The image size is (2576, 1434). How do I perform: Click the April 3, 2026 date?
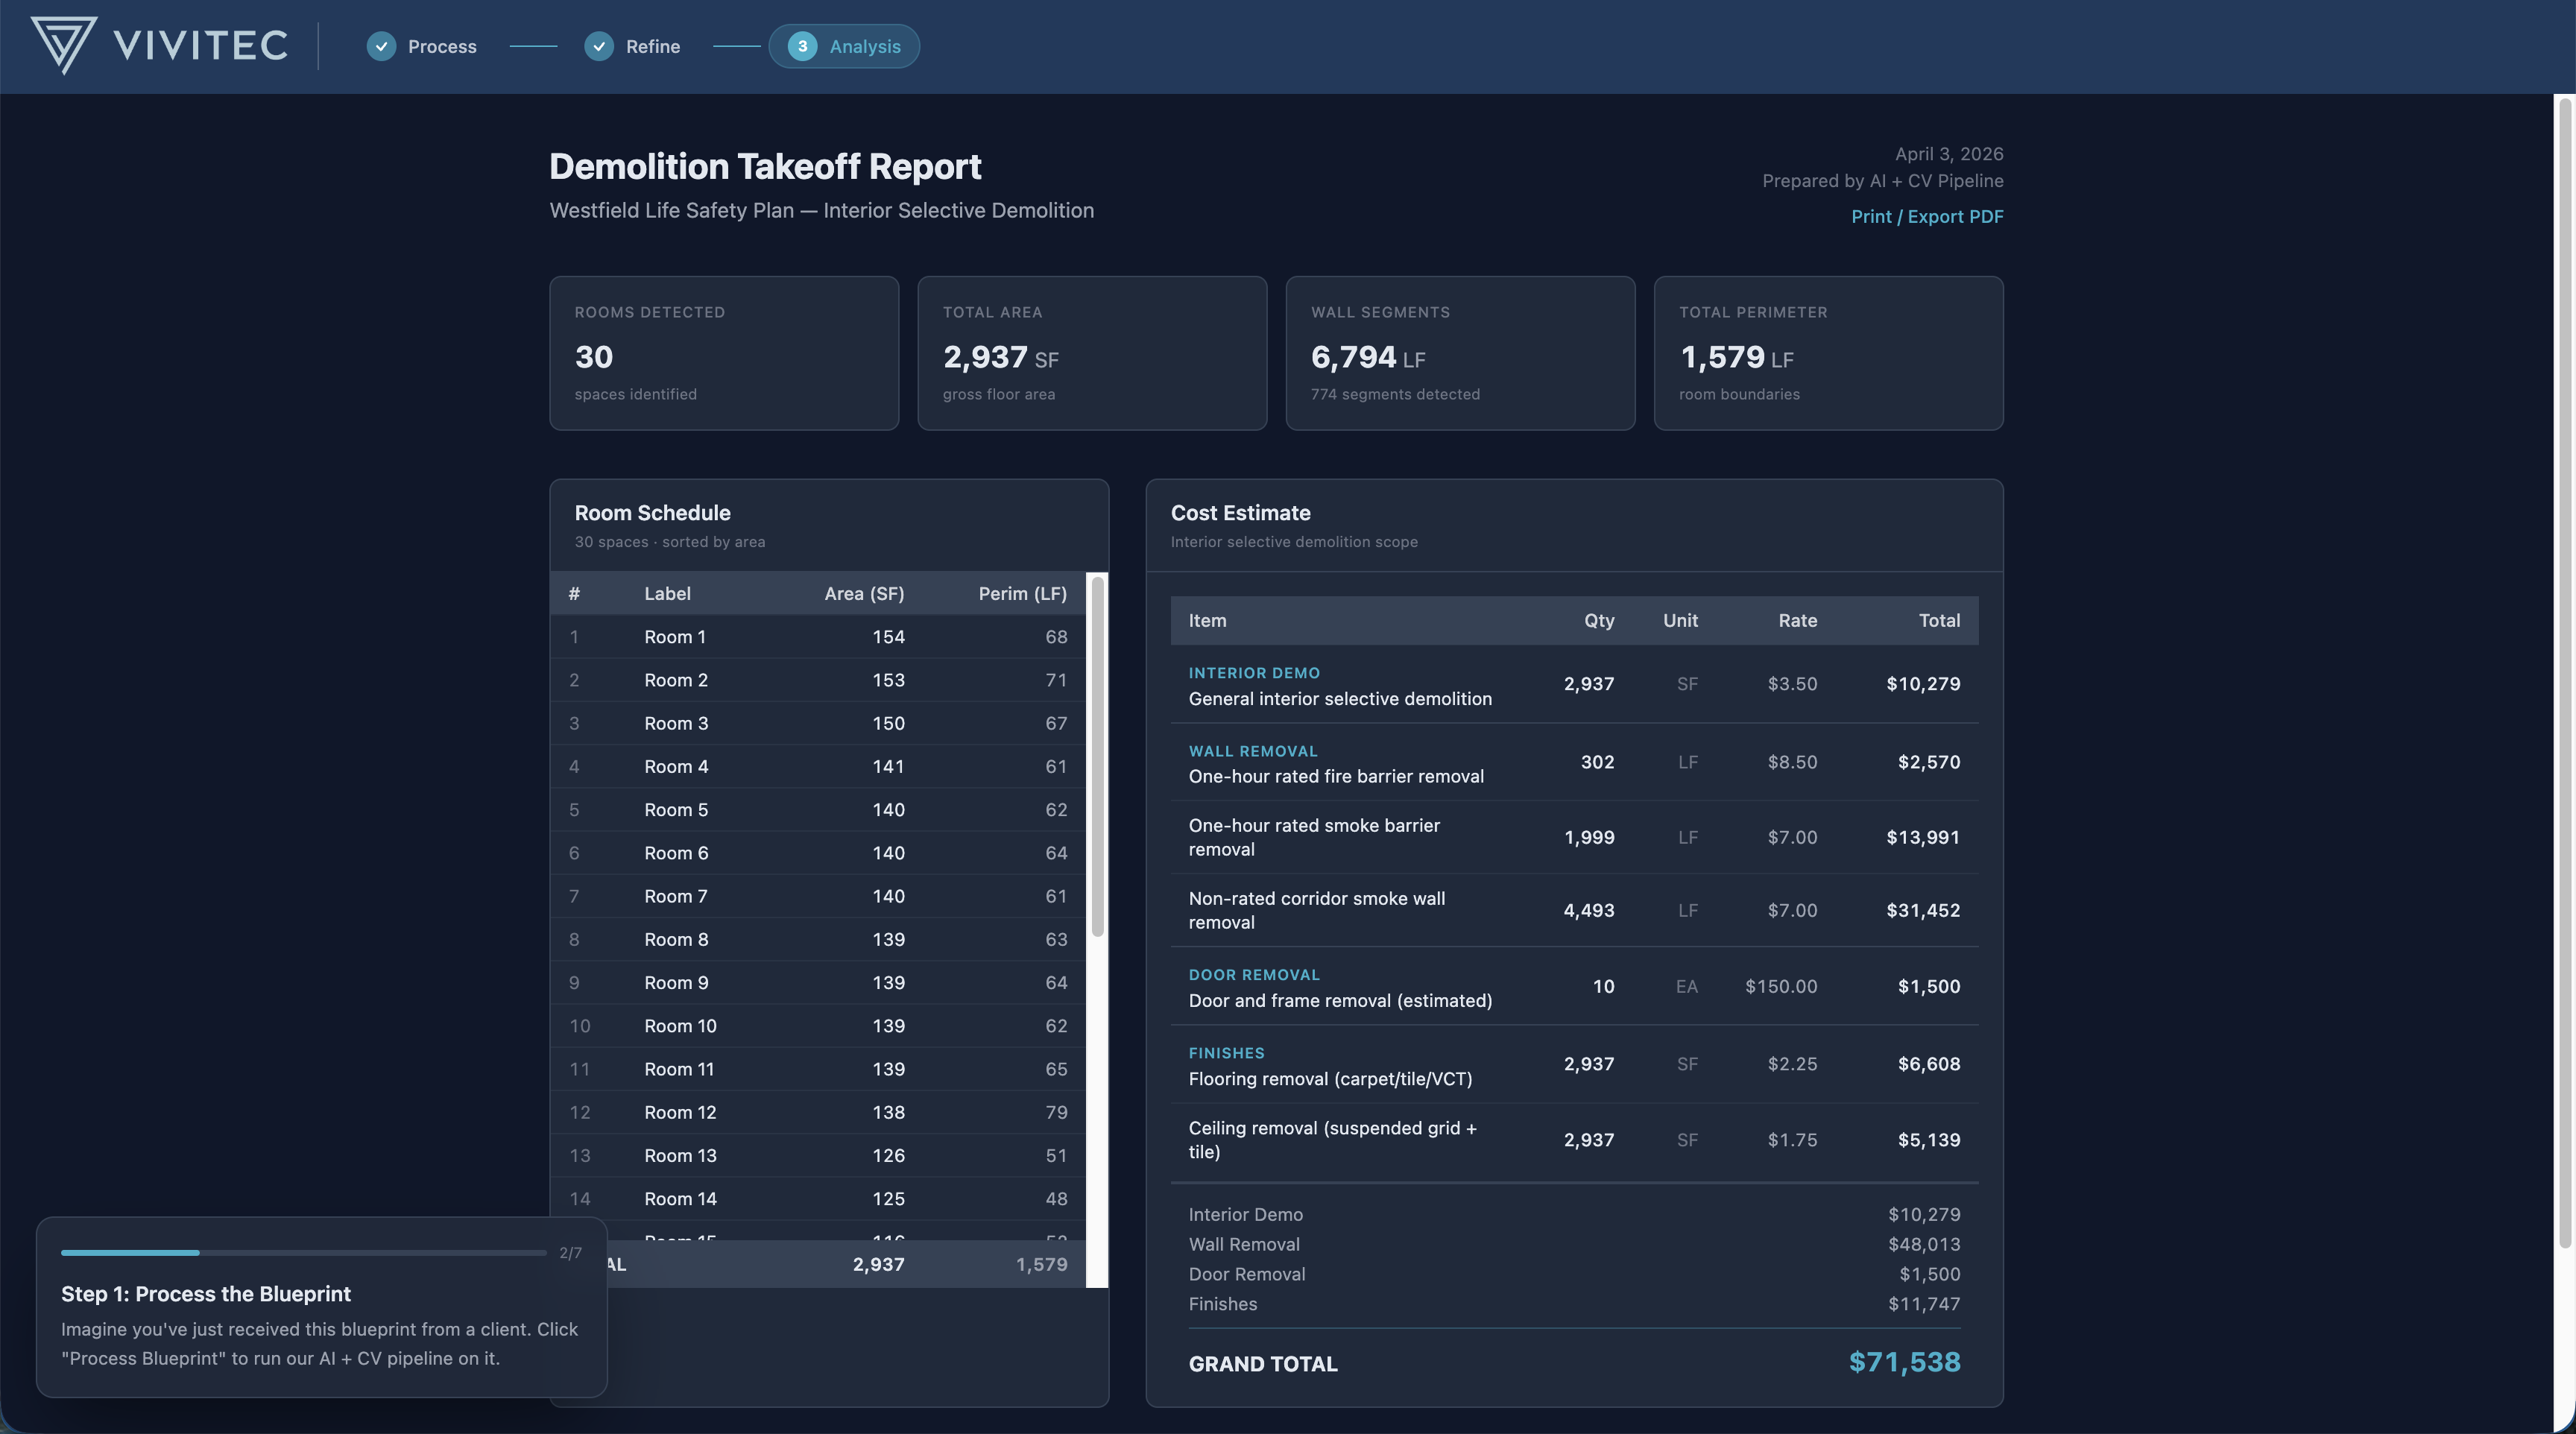click(x=1949, y=154)
